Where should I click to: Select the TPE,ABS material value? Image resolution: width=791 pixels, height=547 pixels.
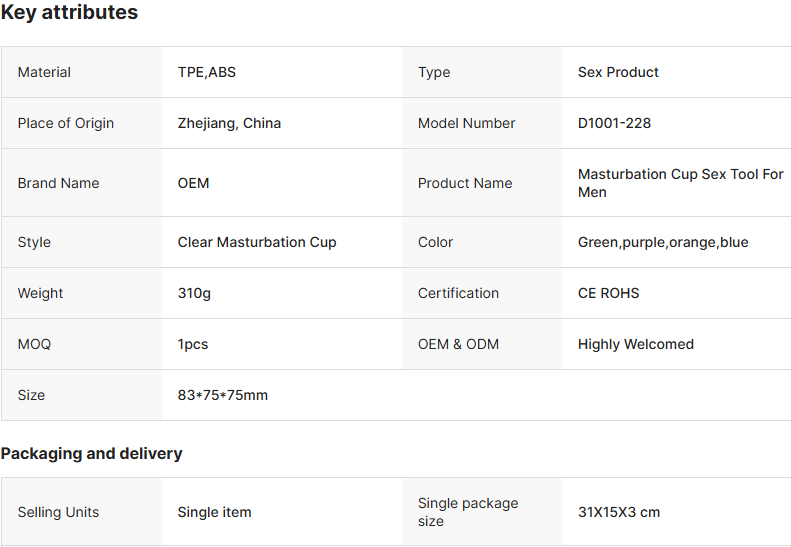(x=206, y=72)
